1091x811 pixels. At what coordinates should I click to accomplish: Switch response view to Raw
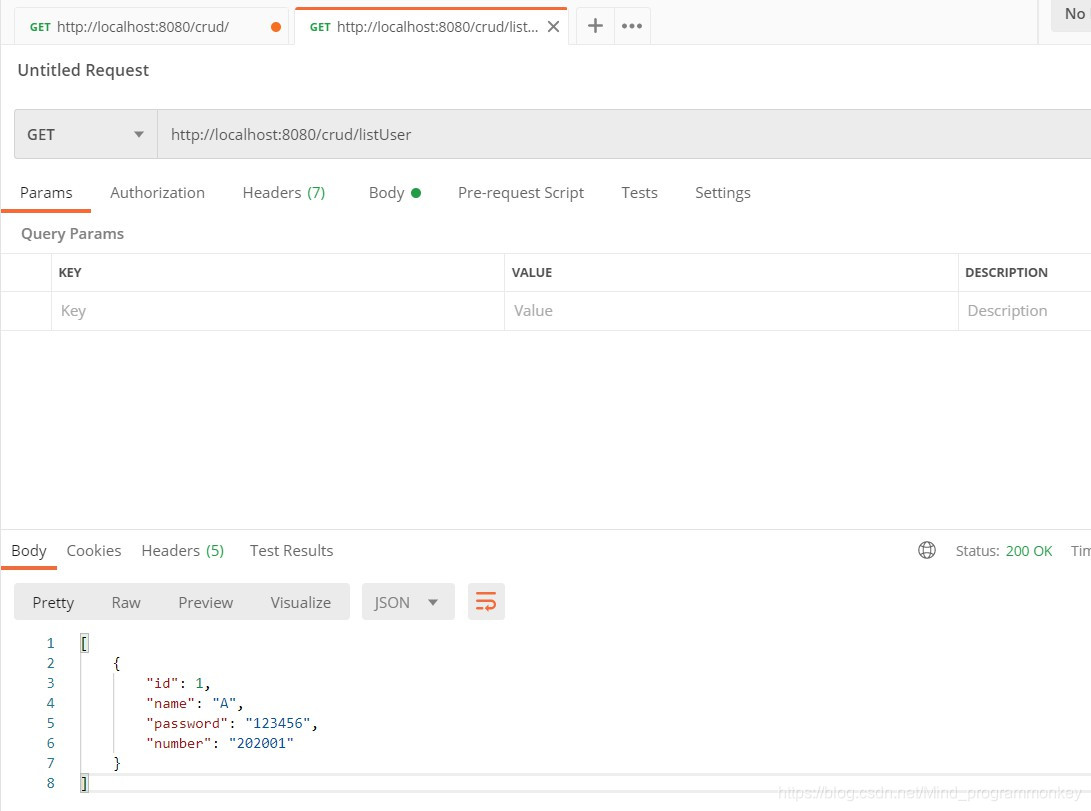point(126,602)
